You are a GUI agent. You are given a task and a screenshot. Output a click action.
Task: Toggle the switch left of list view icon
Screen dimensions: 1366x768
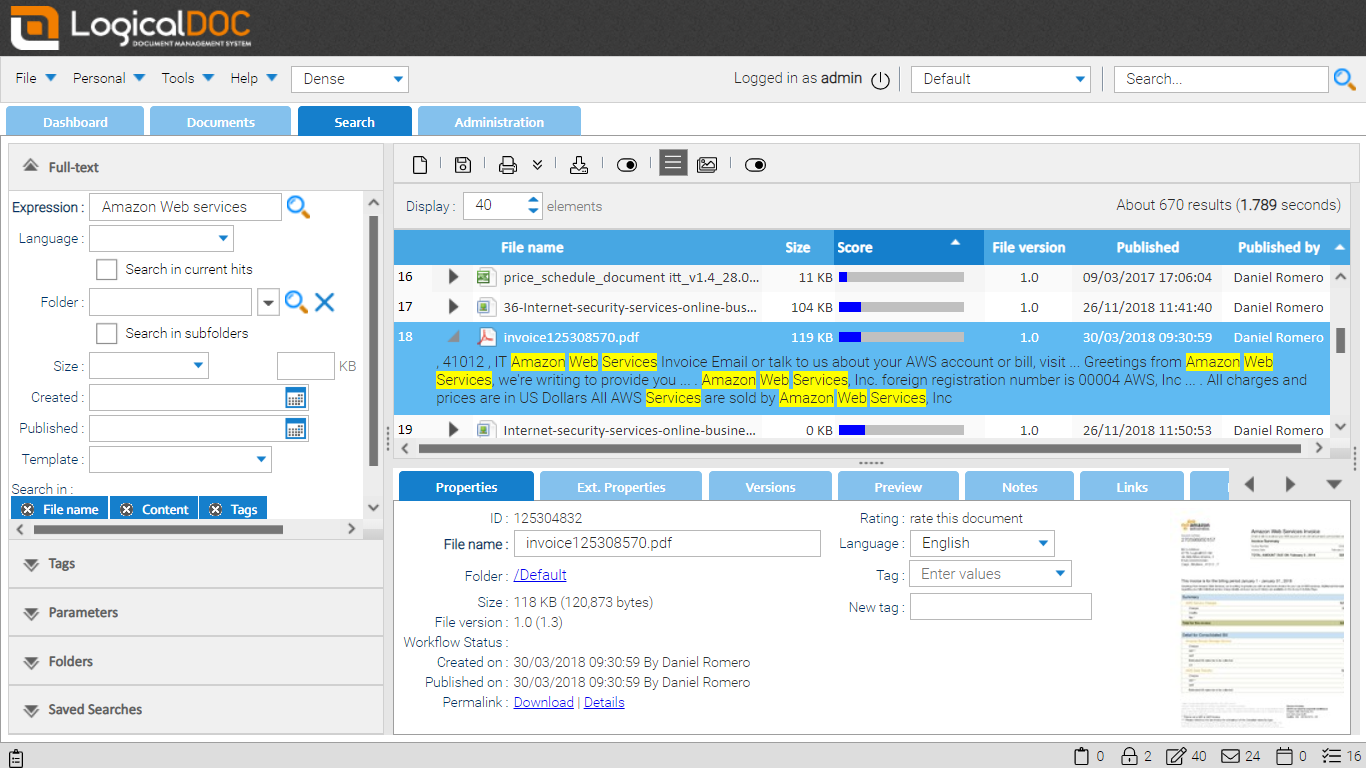pos(627,163)
